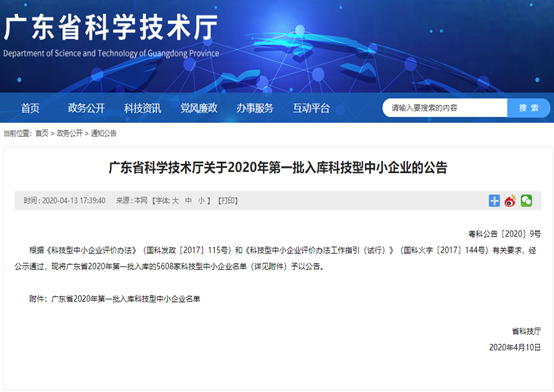Share the announcement via WeChat icon

coord(526,201)
